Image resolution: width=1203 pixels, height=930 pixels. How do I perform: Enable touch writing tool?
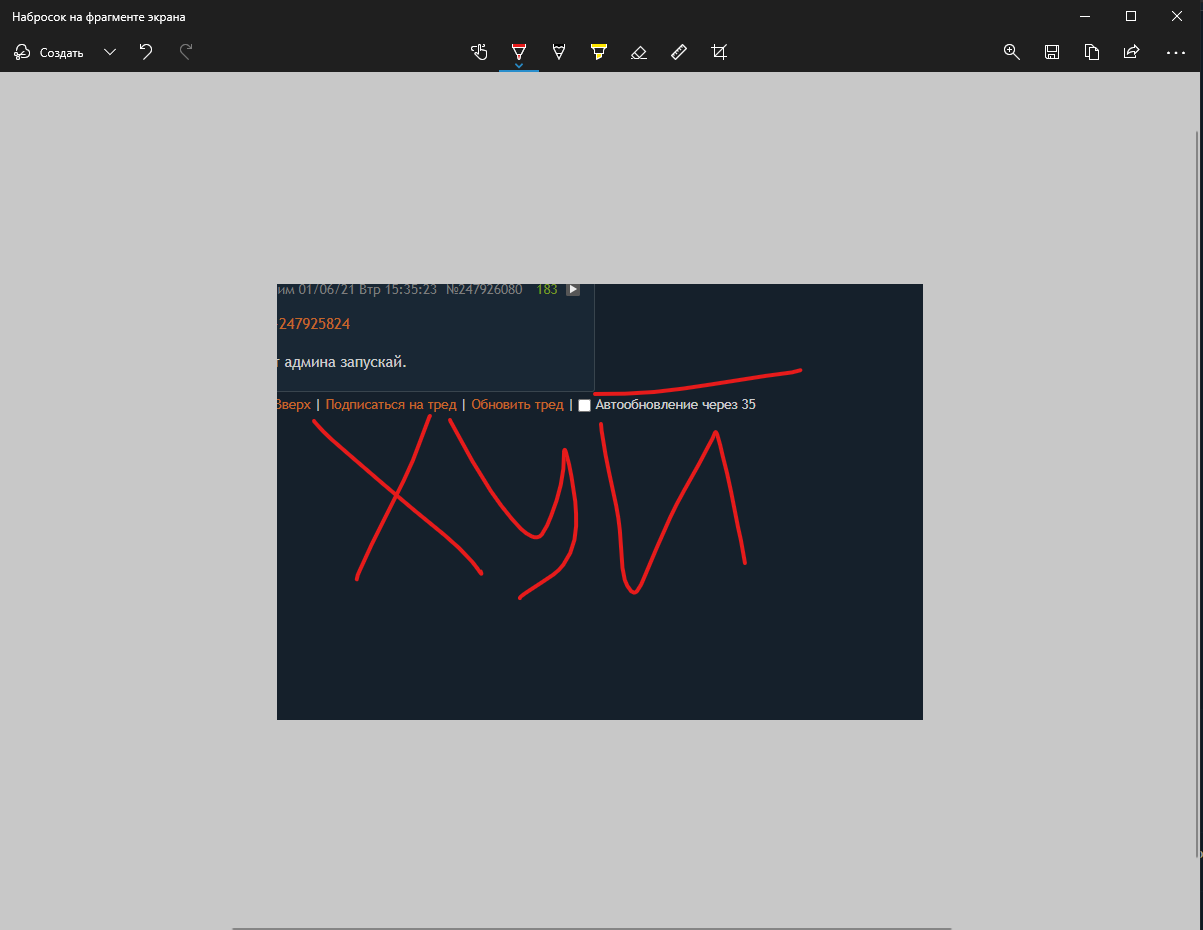point(479,52)
